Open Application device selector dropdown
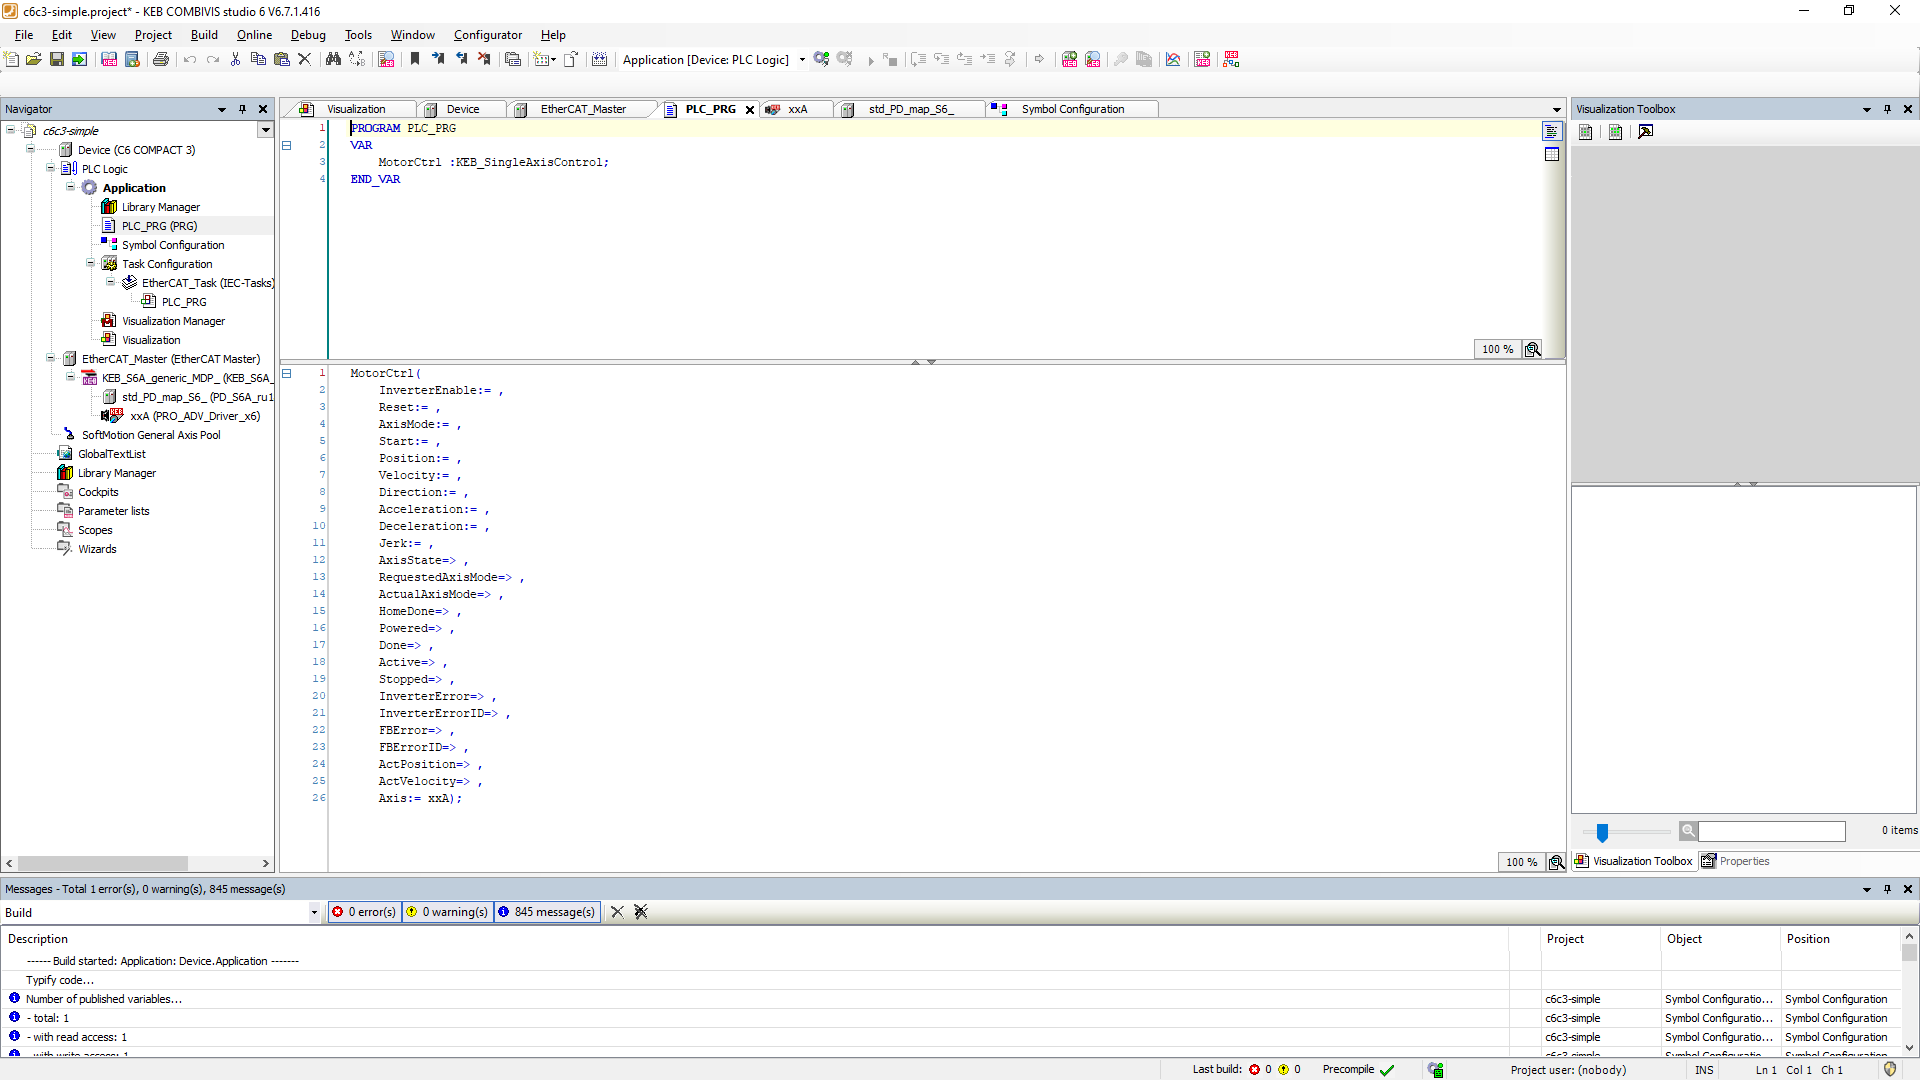The image size is (1920, 1080). tap(802, 60)
